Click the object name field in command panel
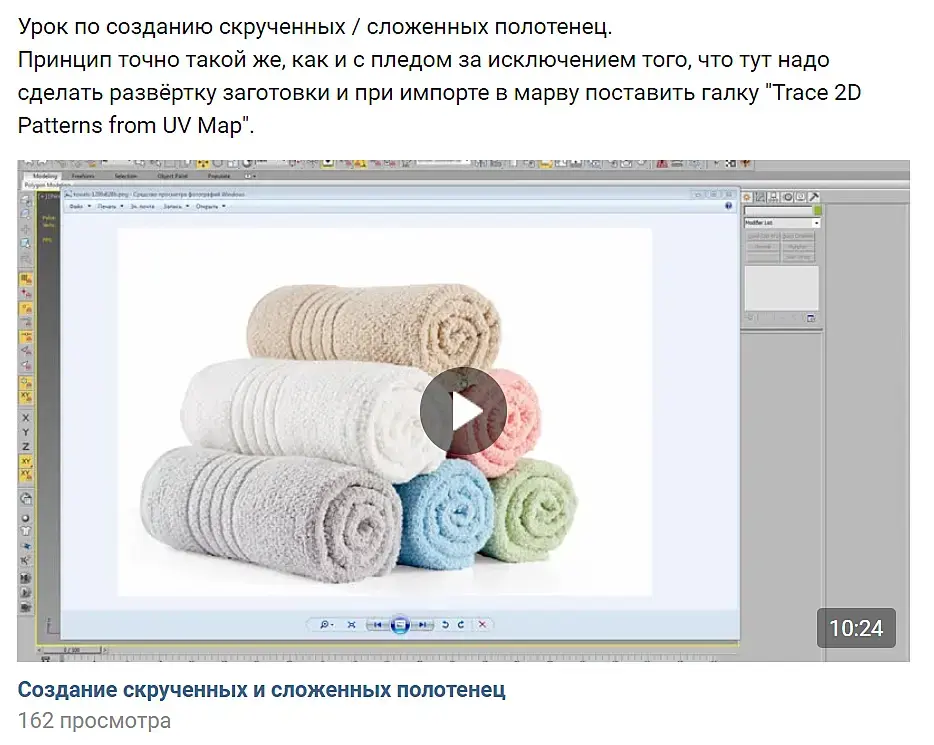Viewport: 934px width, 745px height. tap(778, 210)
